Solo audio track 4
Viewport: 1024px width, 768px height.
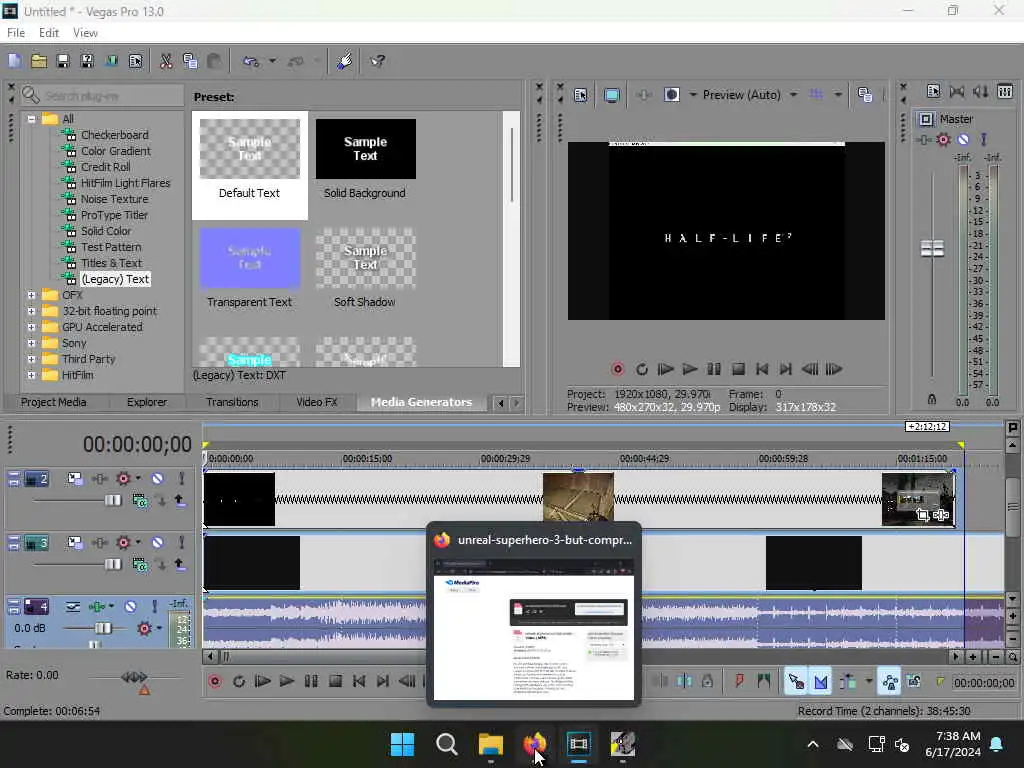pos(155,607)
